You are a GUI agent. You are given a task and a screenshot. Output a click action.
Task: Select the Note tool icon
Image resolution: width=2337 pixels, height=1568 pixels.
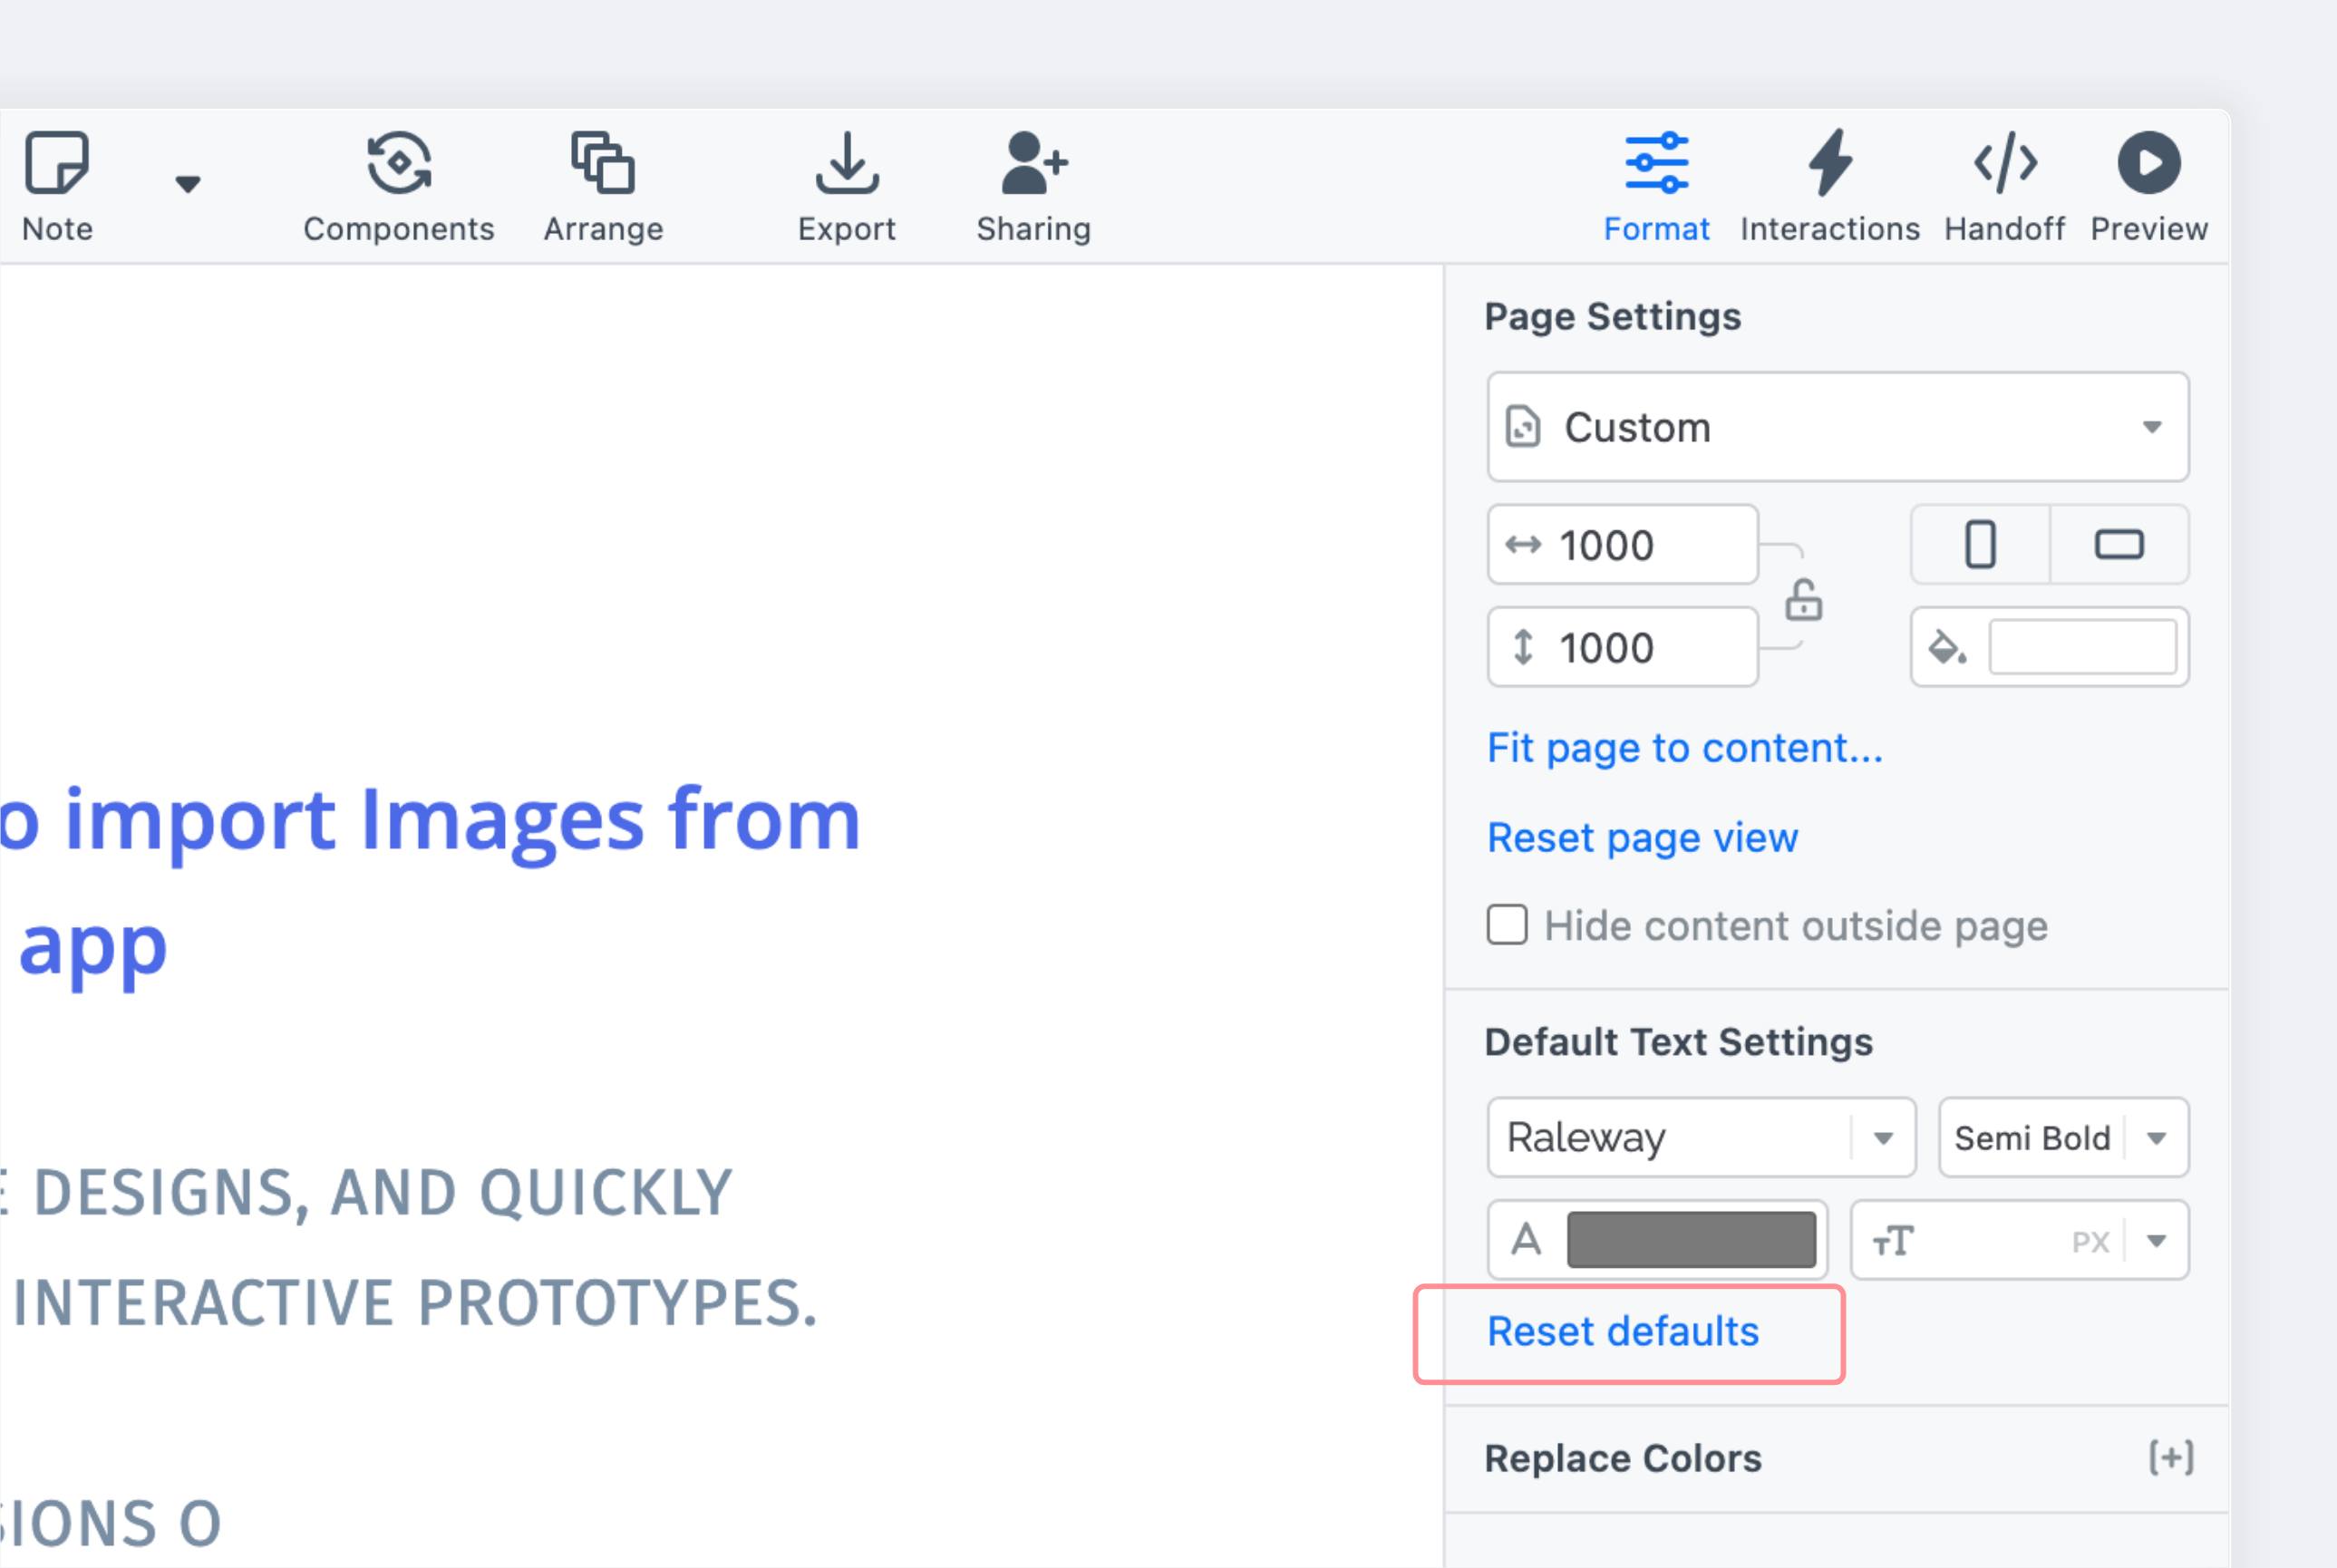(57, 163)
